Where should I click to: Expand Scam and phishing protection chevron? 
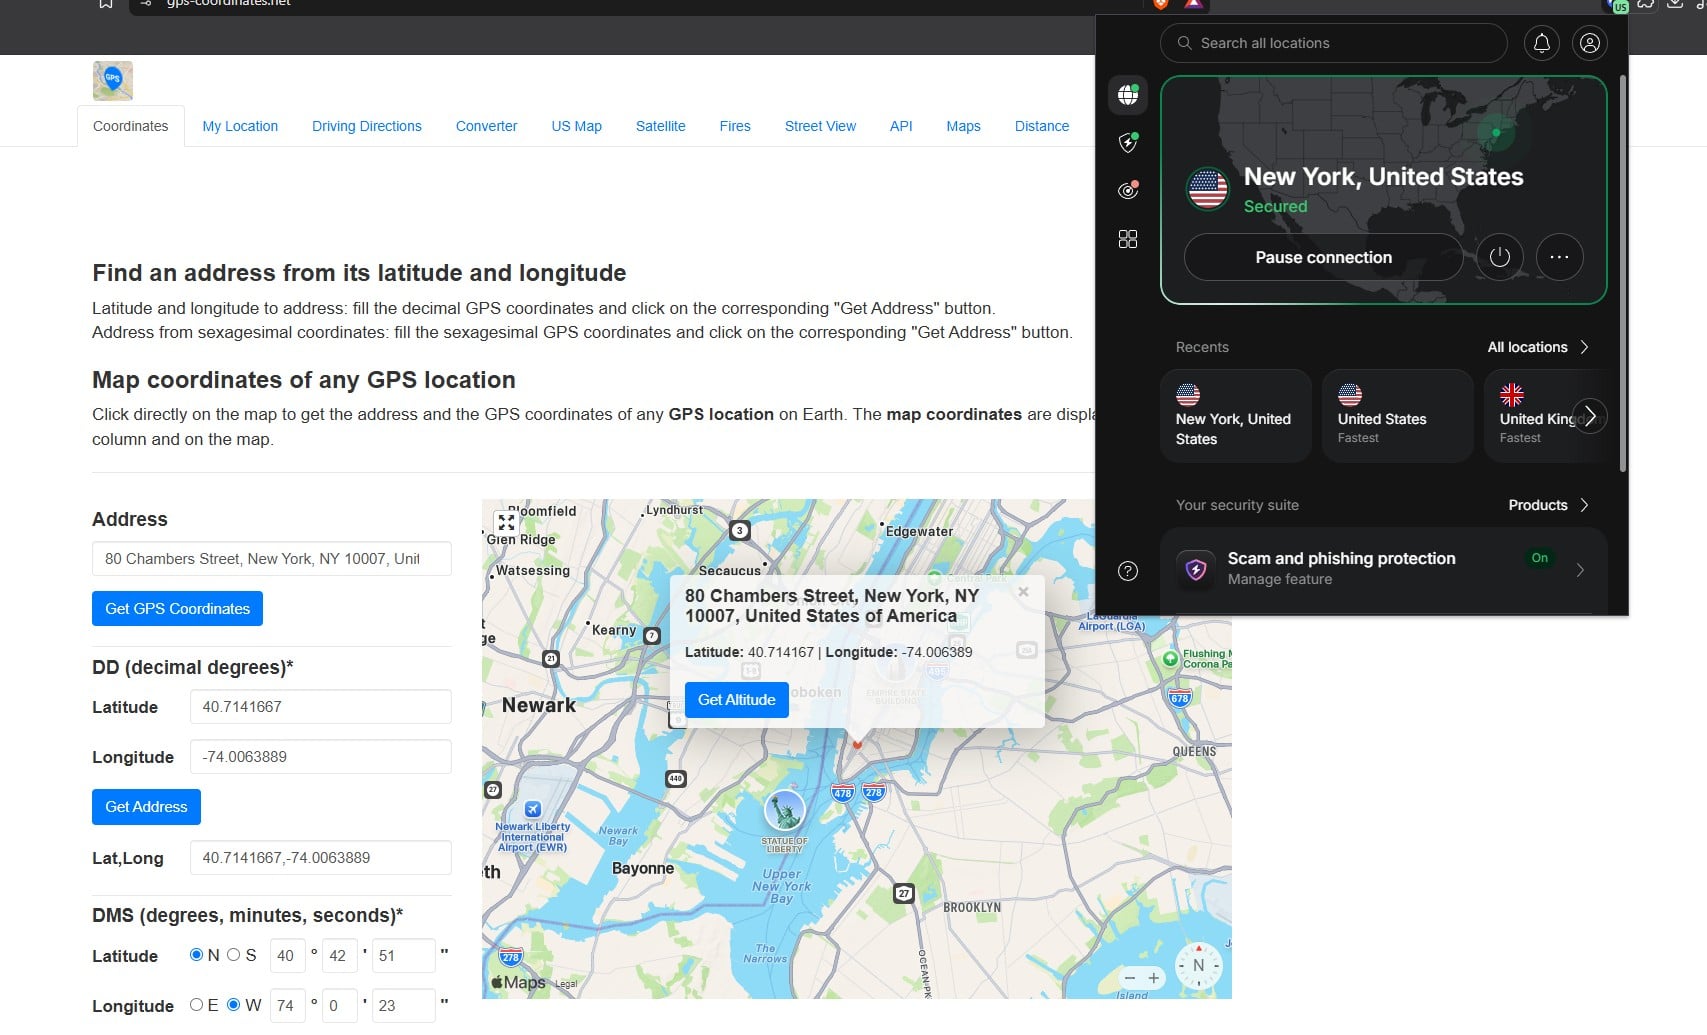[1580, 570]
